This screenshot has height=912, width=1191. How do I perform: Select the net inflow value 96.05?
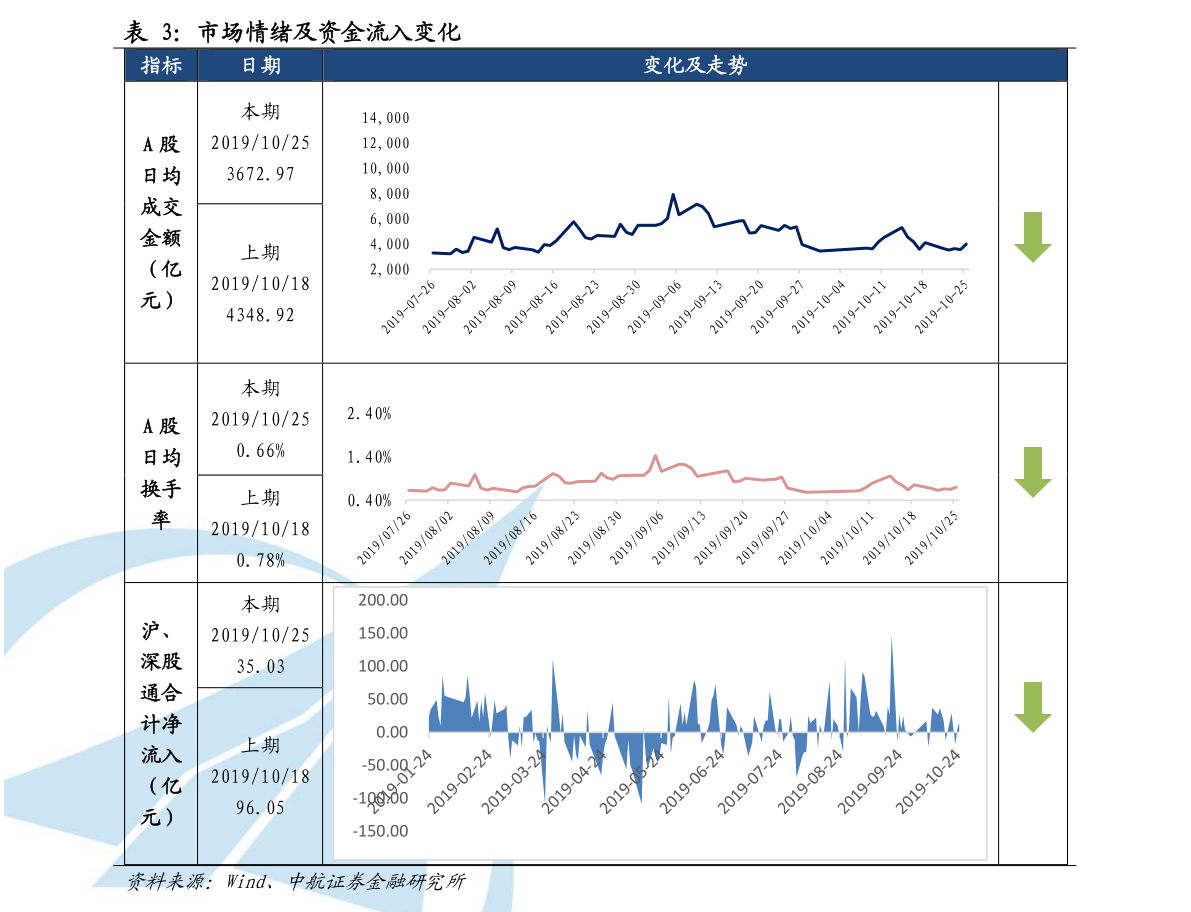pos(261,807)
